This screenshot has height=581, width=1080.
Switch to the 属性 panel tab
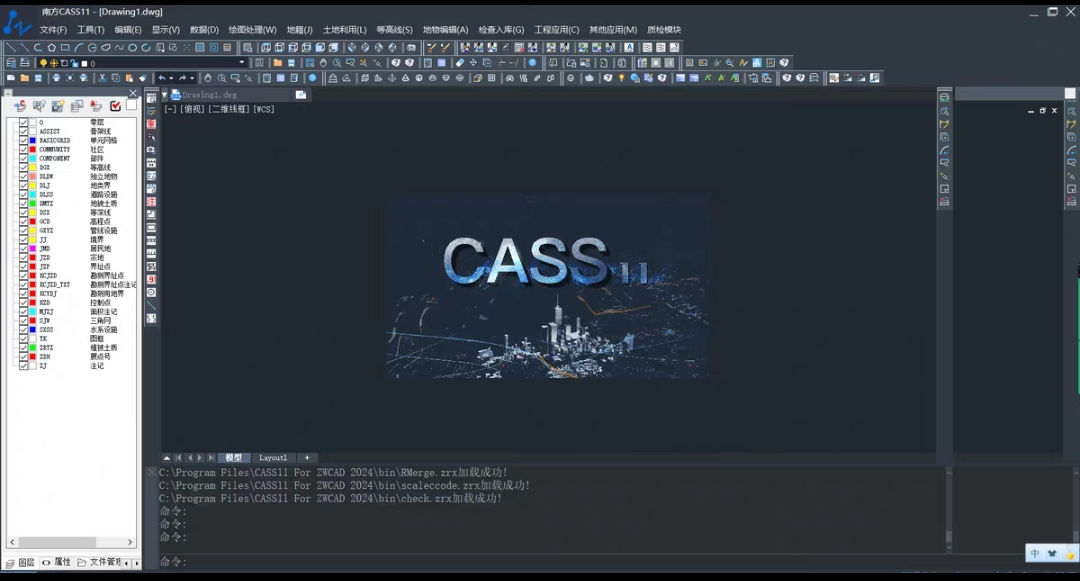pos(56,562)
